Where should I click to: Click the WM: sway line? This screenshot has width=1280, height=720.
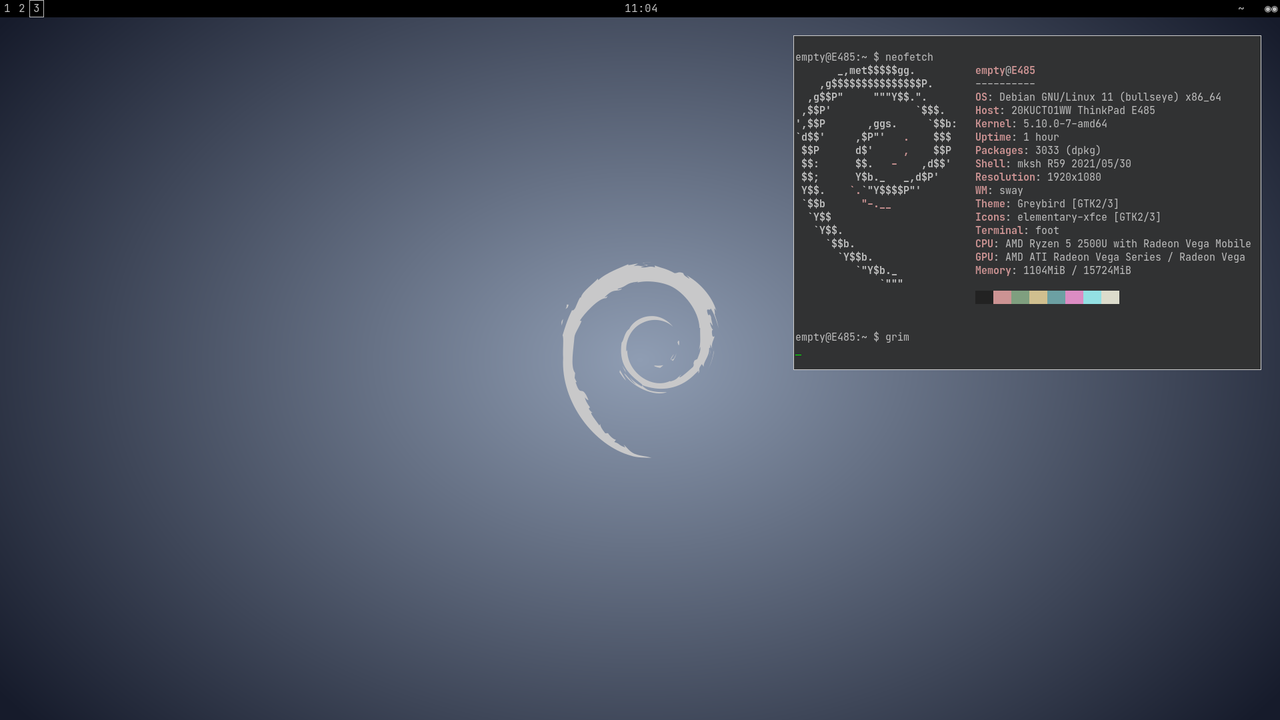[x=999, y=190]
